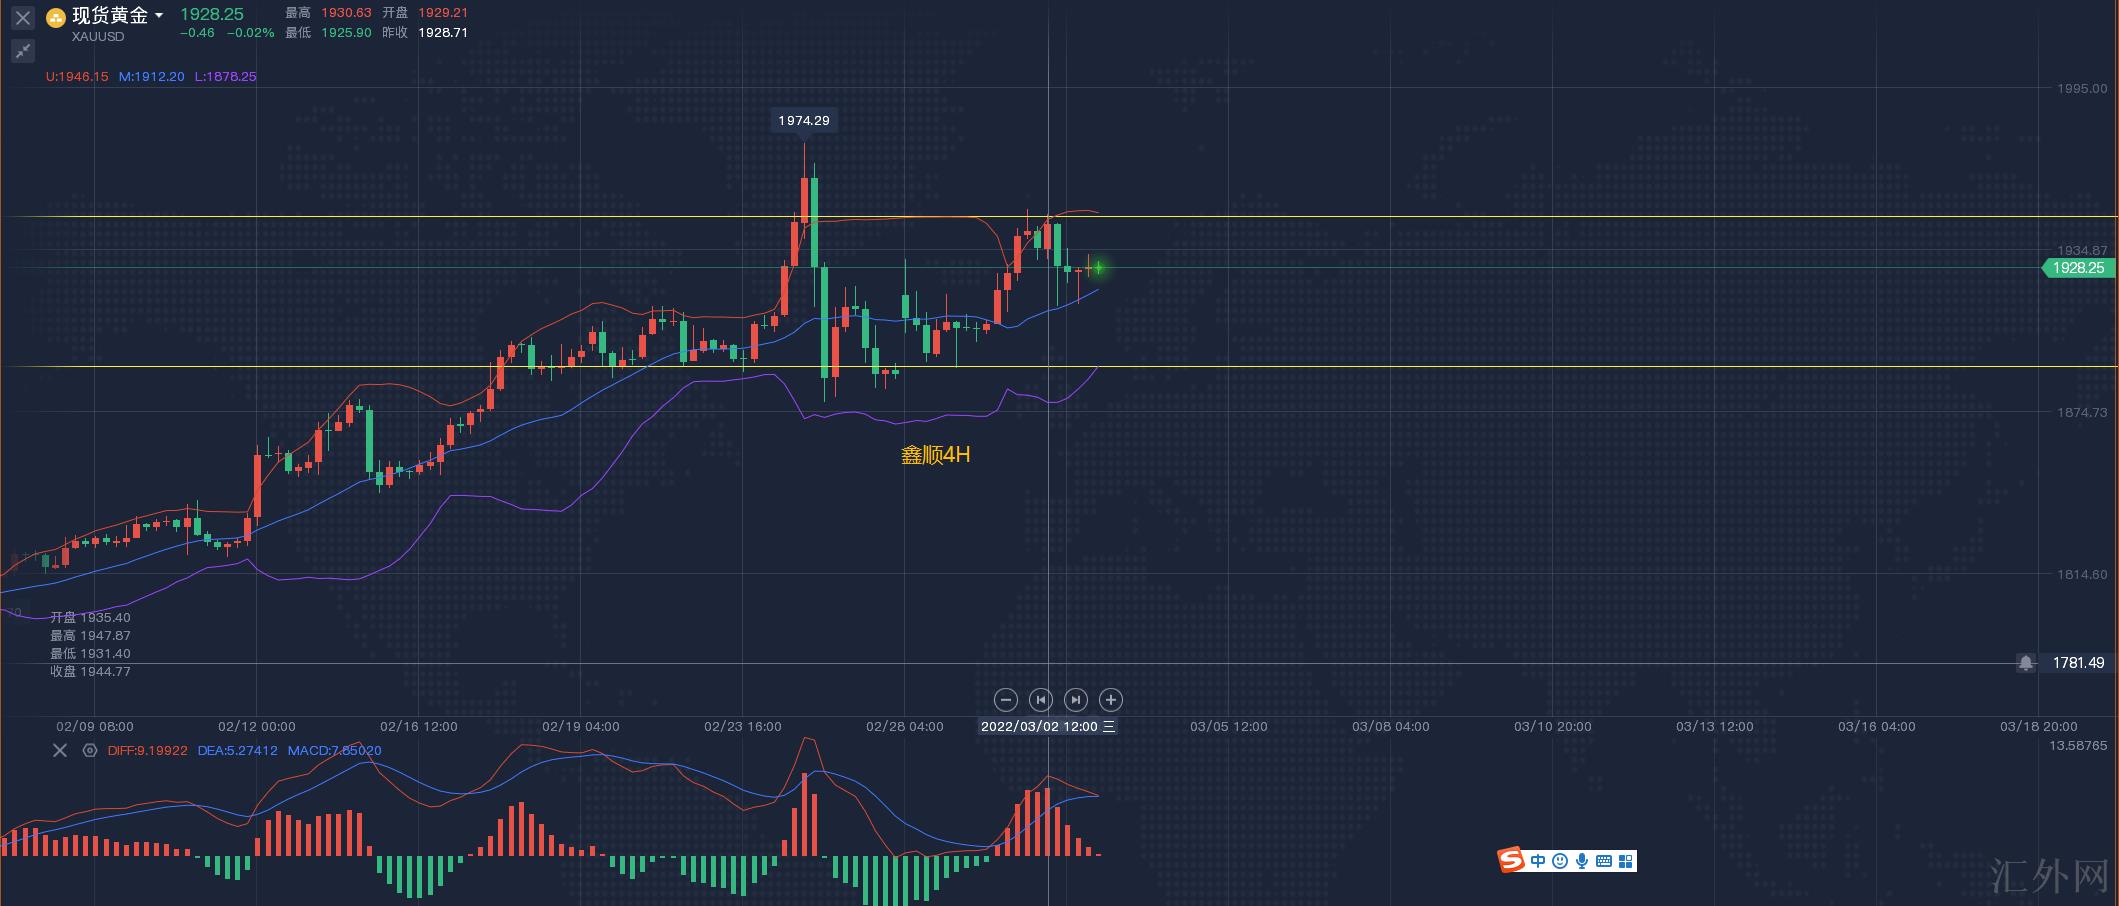Click the 1995.00 price axis label
This screenshot has height=906, width=2119.
[x=2082, y=89]
